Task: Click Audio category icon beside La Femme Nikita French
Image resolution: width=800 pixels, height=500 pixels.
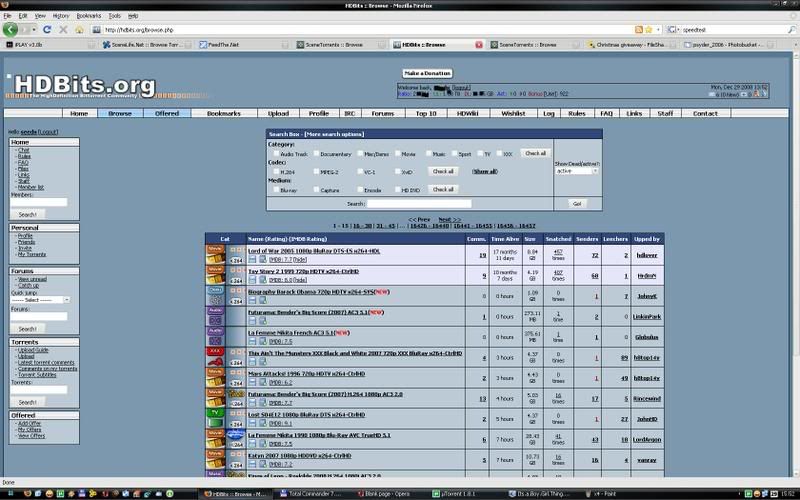Action: point(215,337)
